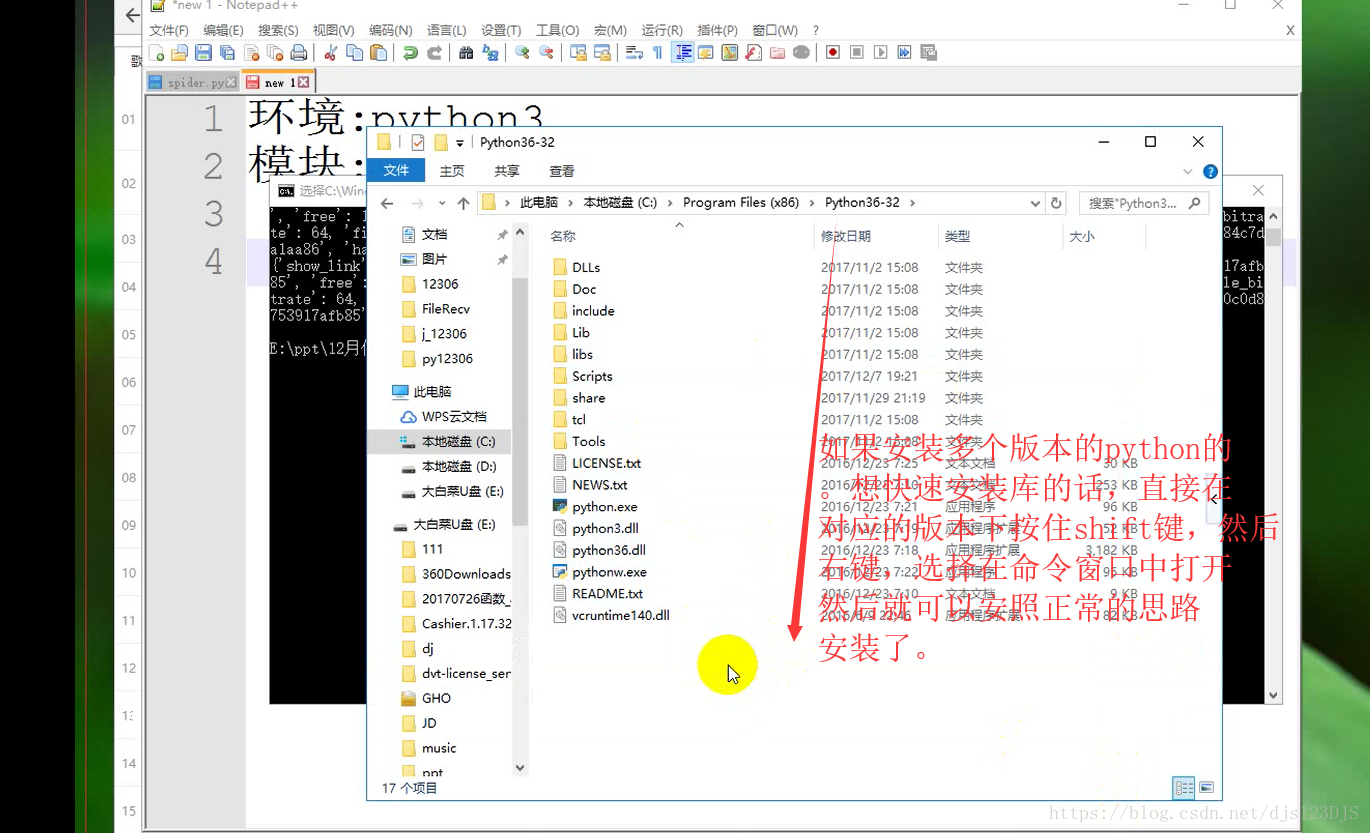
Task: Click the Zoom In icon in Notepad++
Action: [522, 53]
